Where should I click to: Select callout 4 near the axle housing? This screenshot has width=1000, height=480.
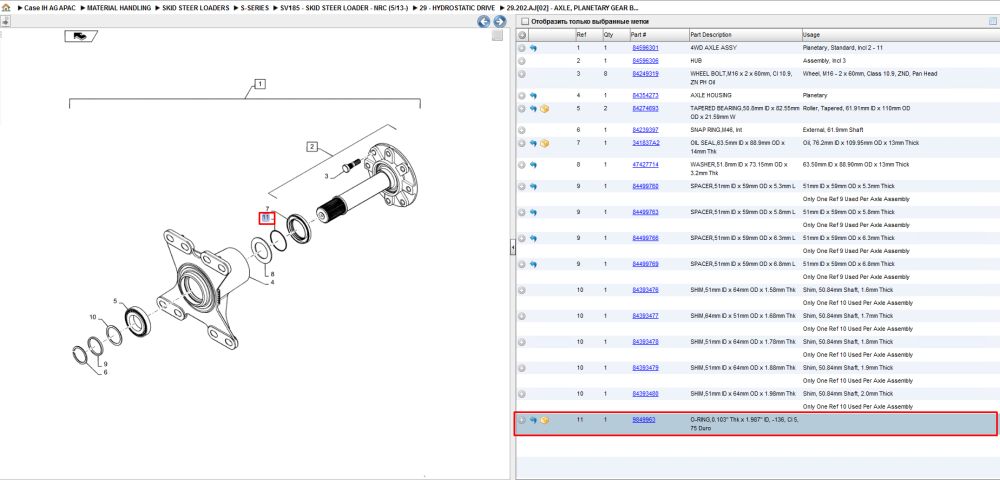272,282
